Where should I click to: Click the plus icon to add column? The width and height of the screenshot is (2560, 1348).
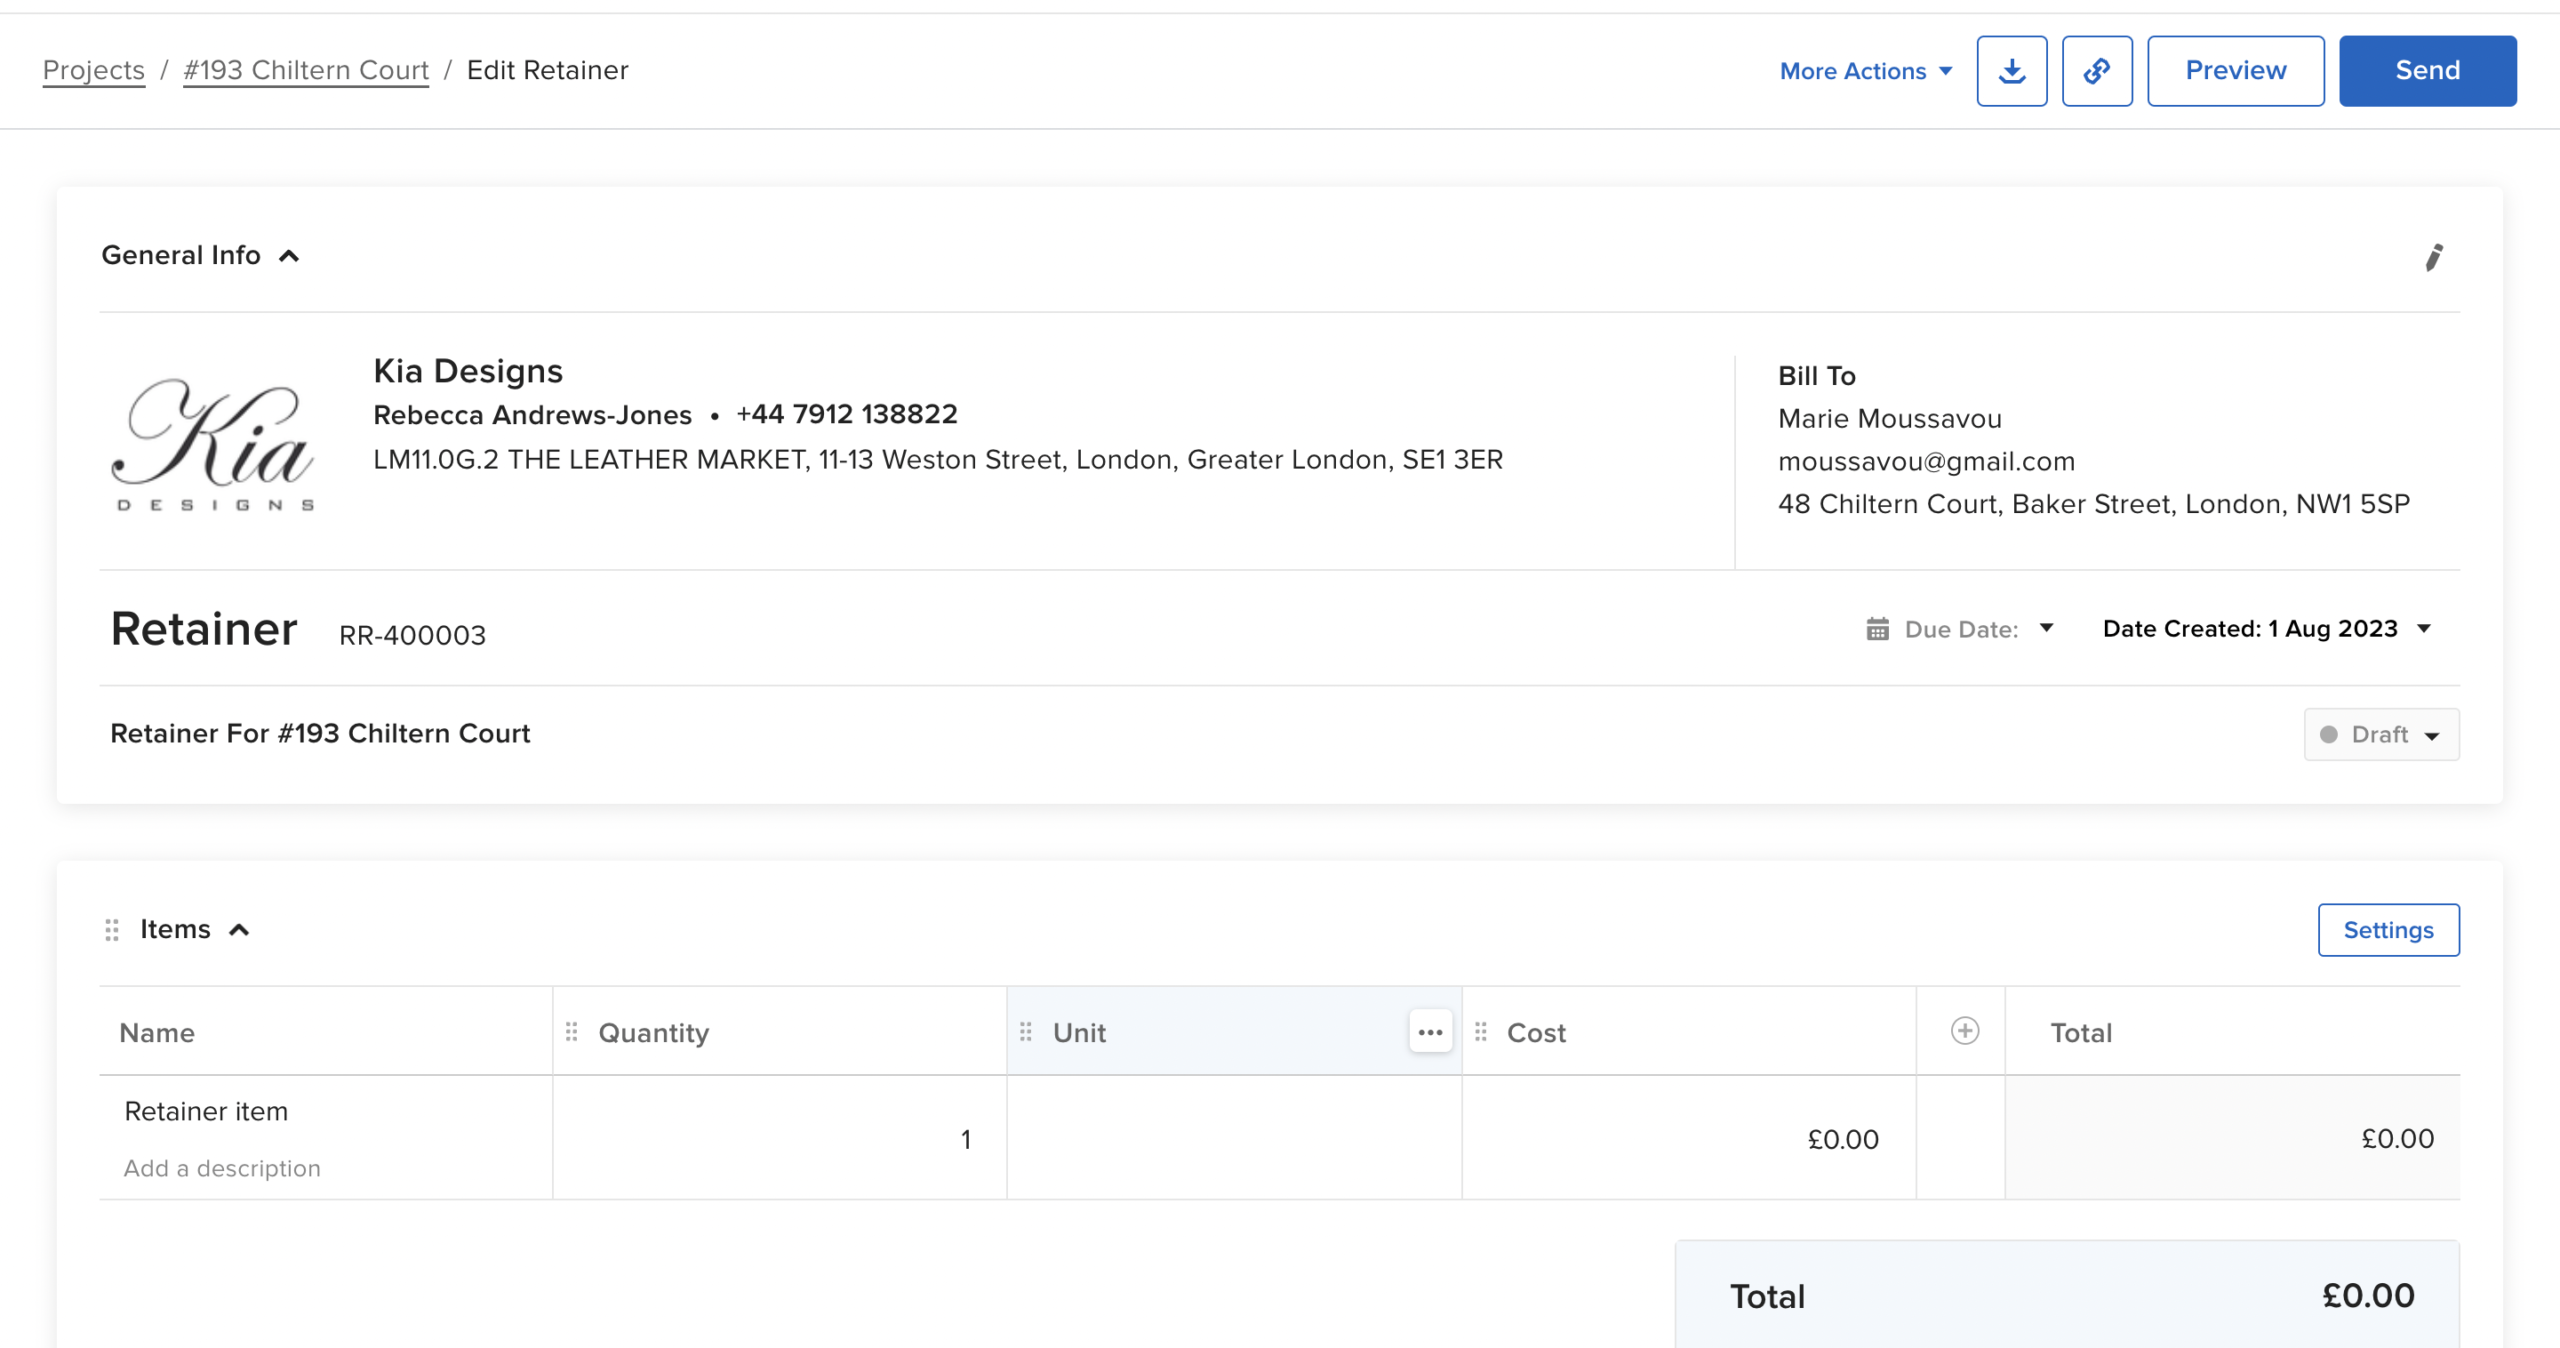click(x=1964, y=1031)
